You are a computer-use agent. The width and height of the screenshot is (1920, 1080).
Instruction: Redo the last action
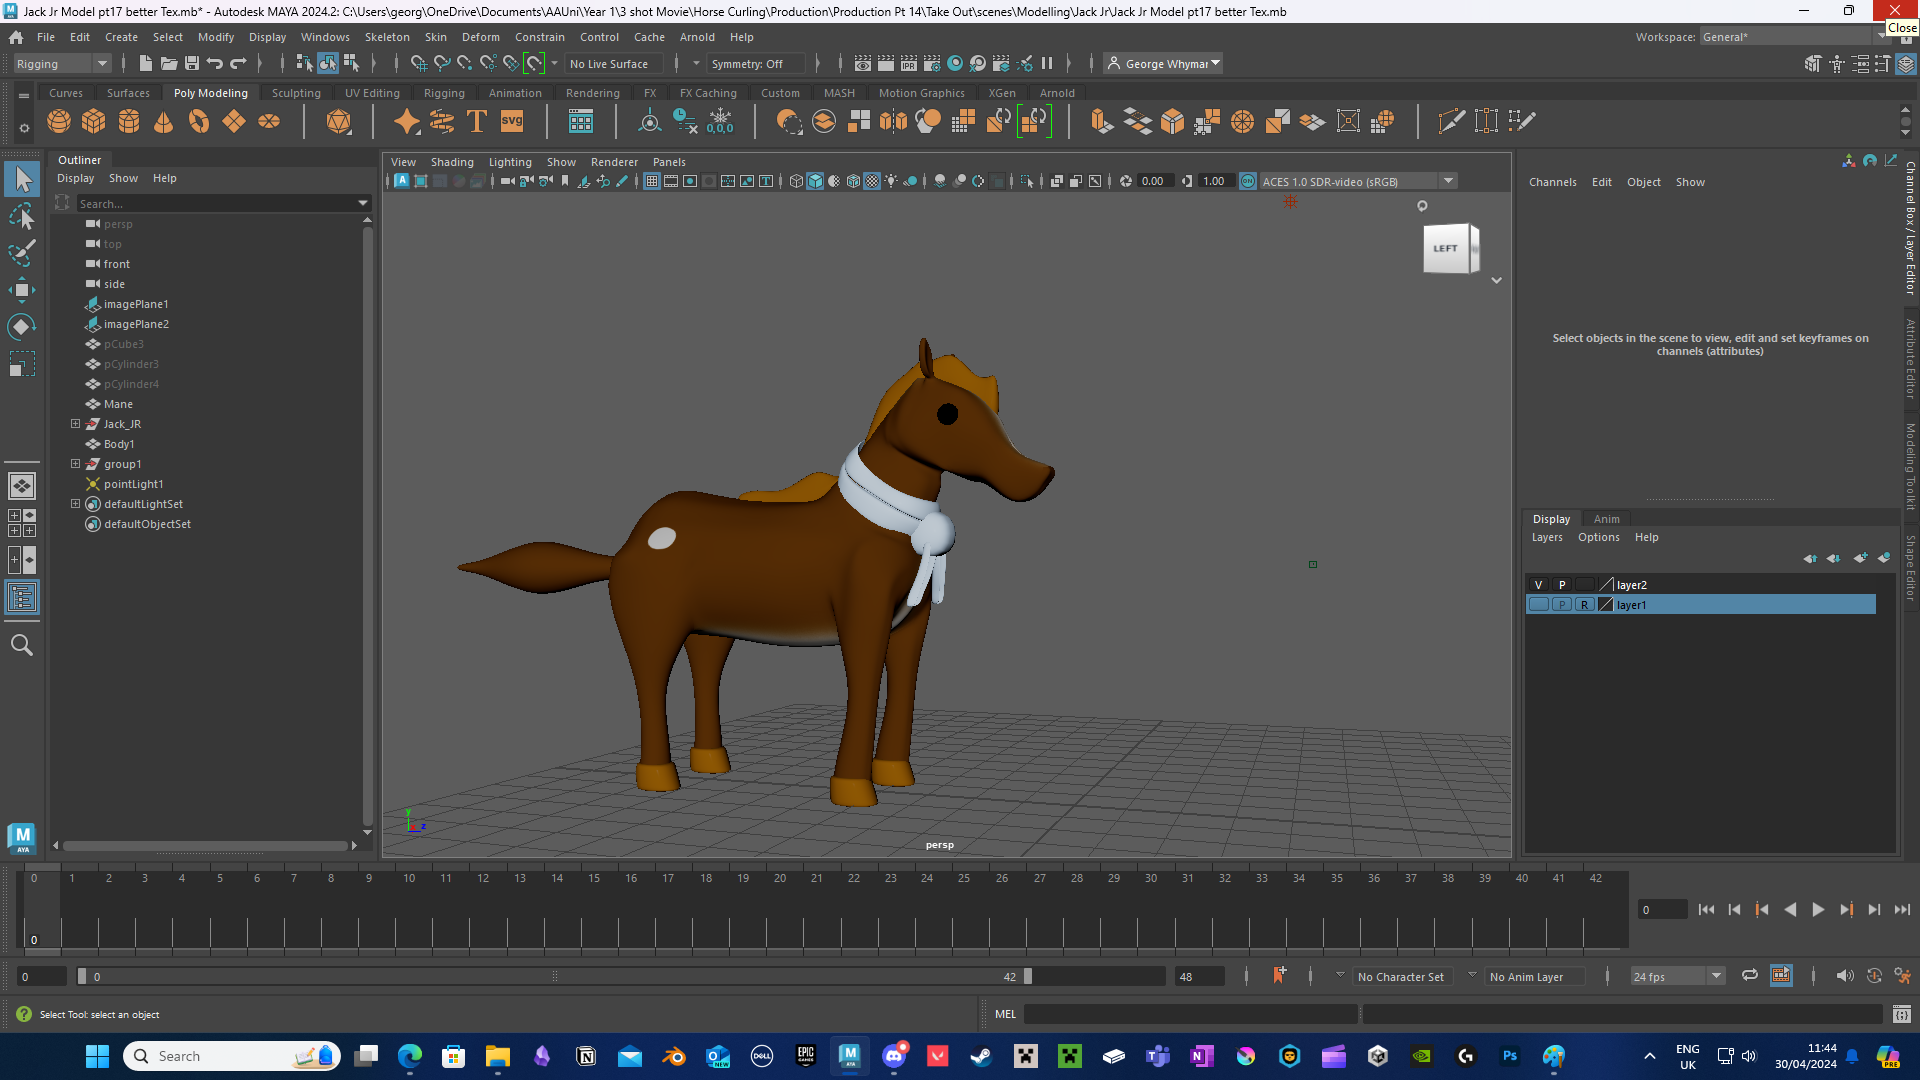pos(238,63)
